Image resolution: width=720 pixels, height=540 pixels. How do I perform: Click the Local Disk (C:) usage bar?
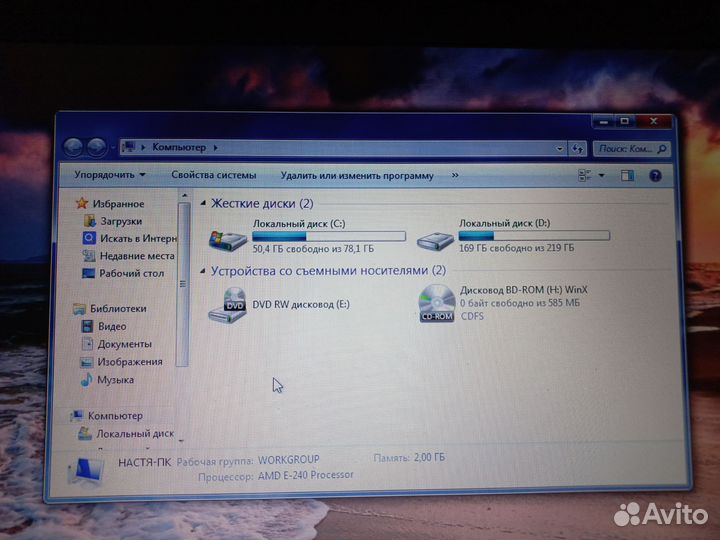coord(329,236)
